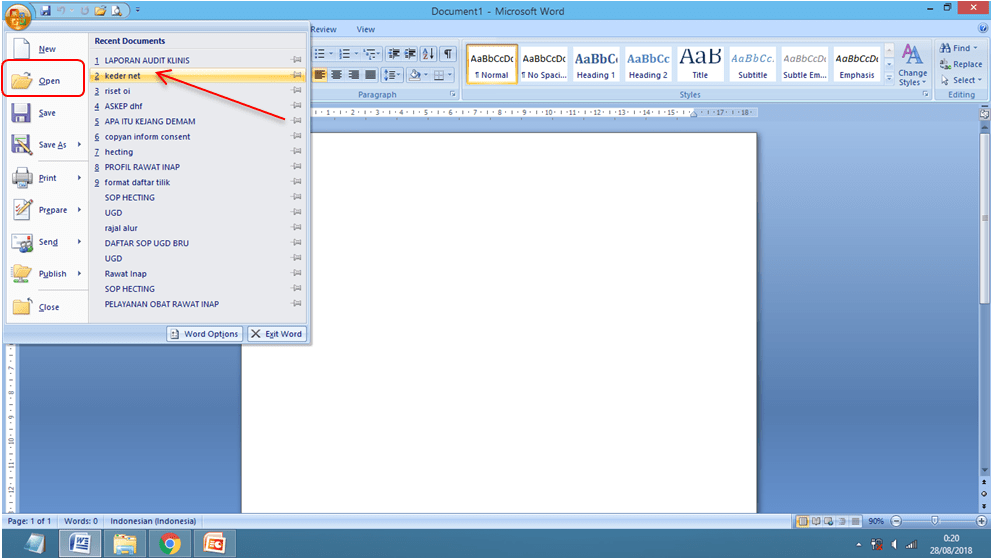Open Google Chrome from the taskbar

[170, 543]
